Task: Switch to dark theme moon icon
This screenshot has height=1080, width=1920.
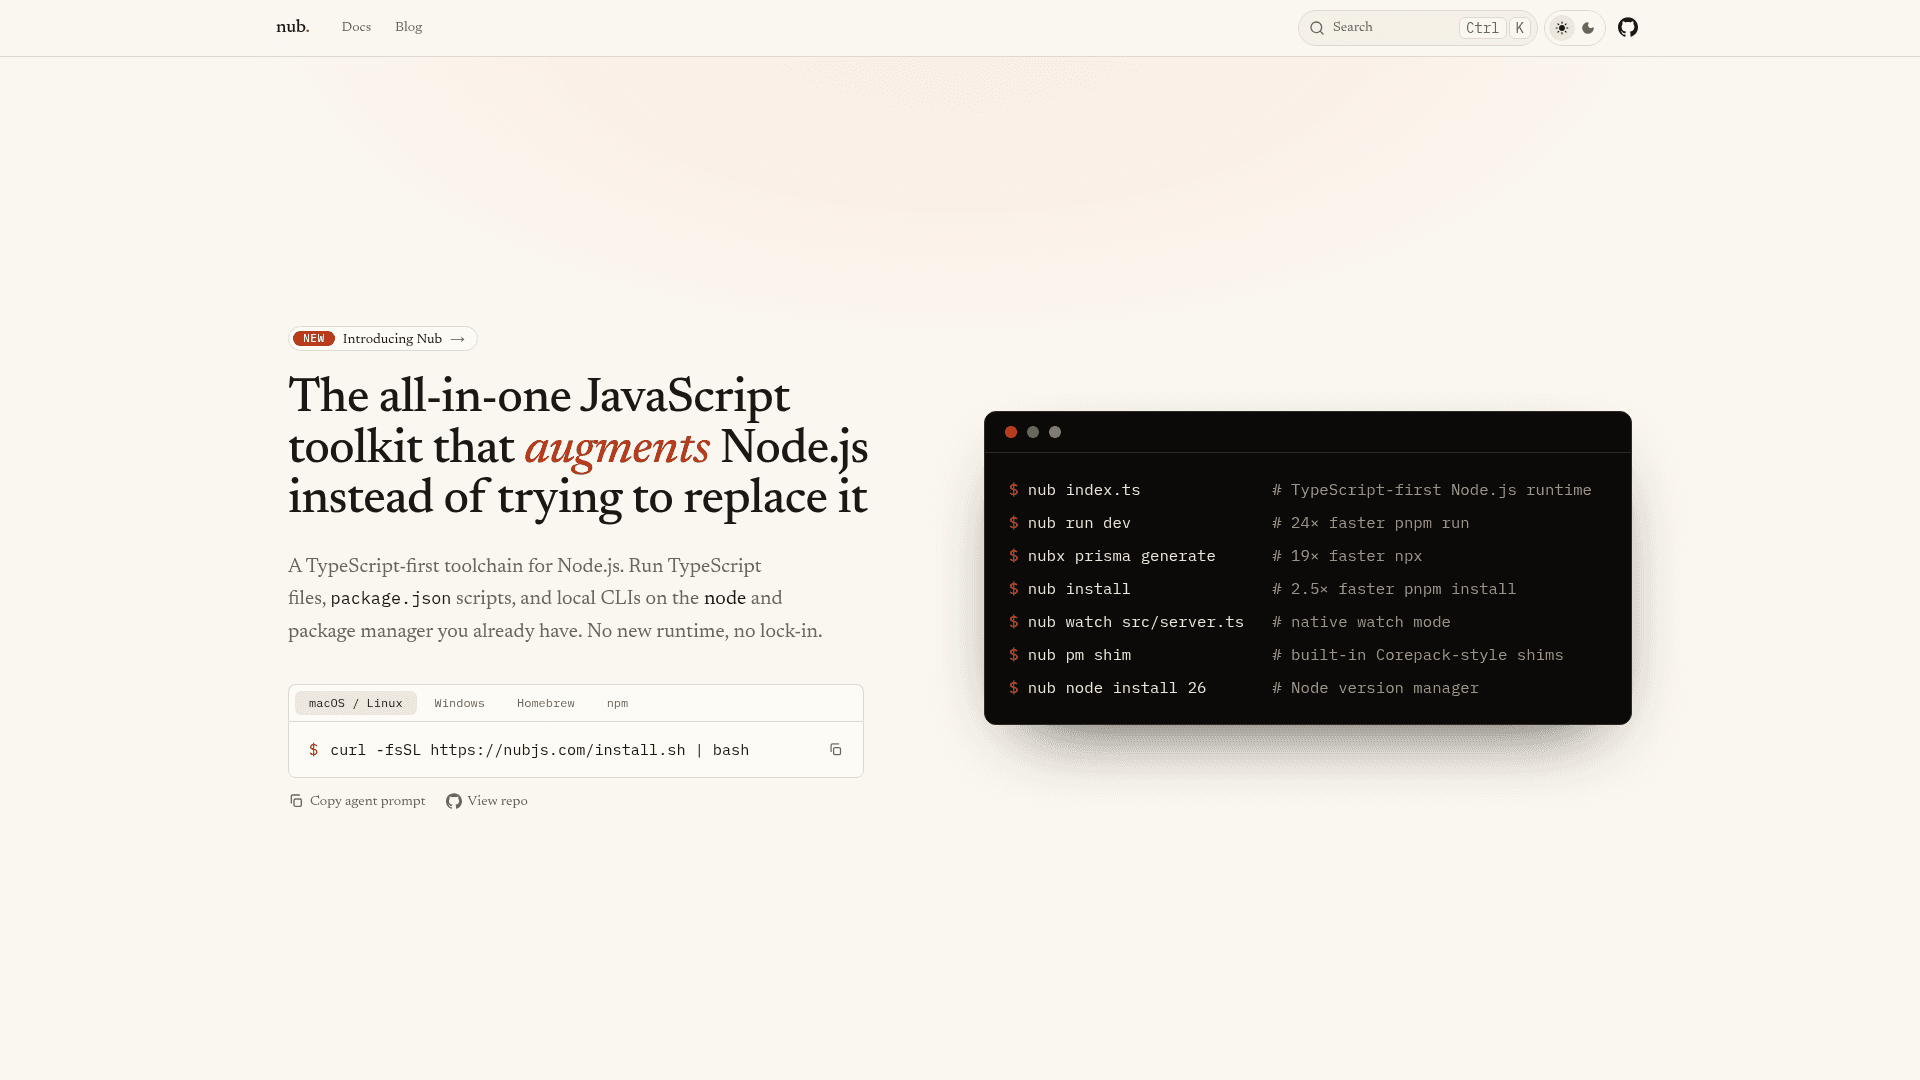Action: 1588,28
